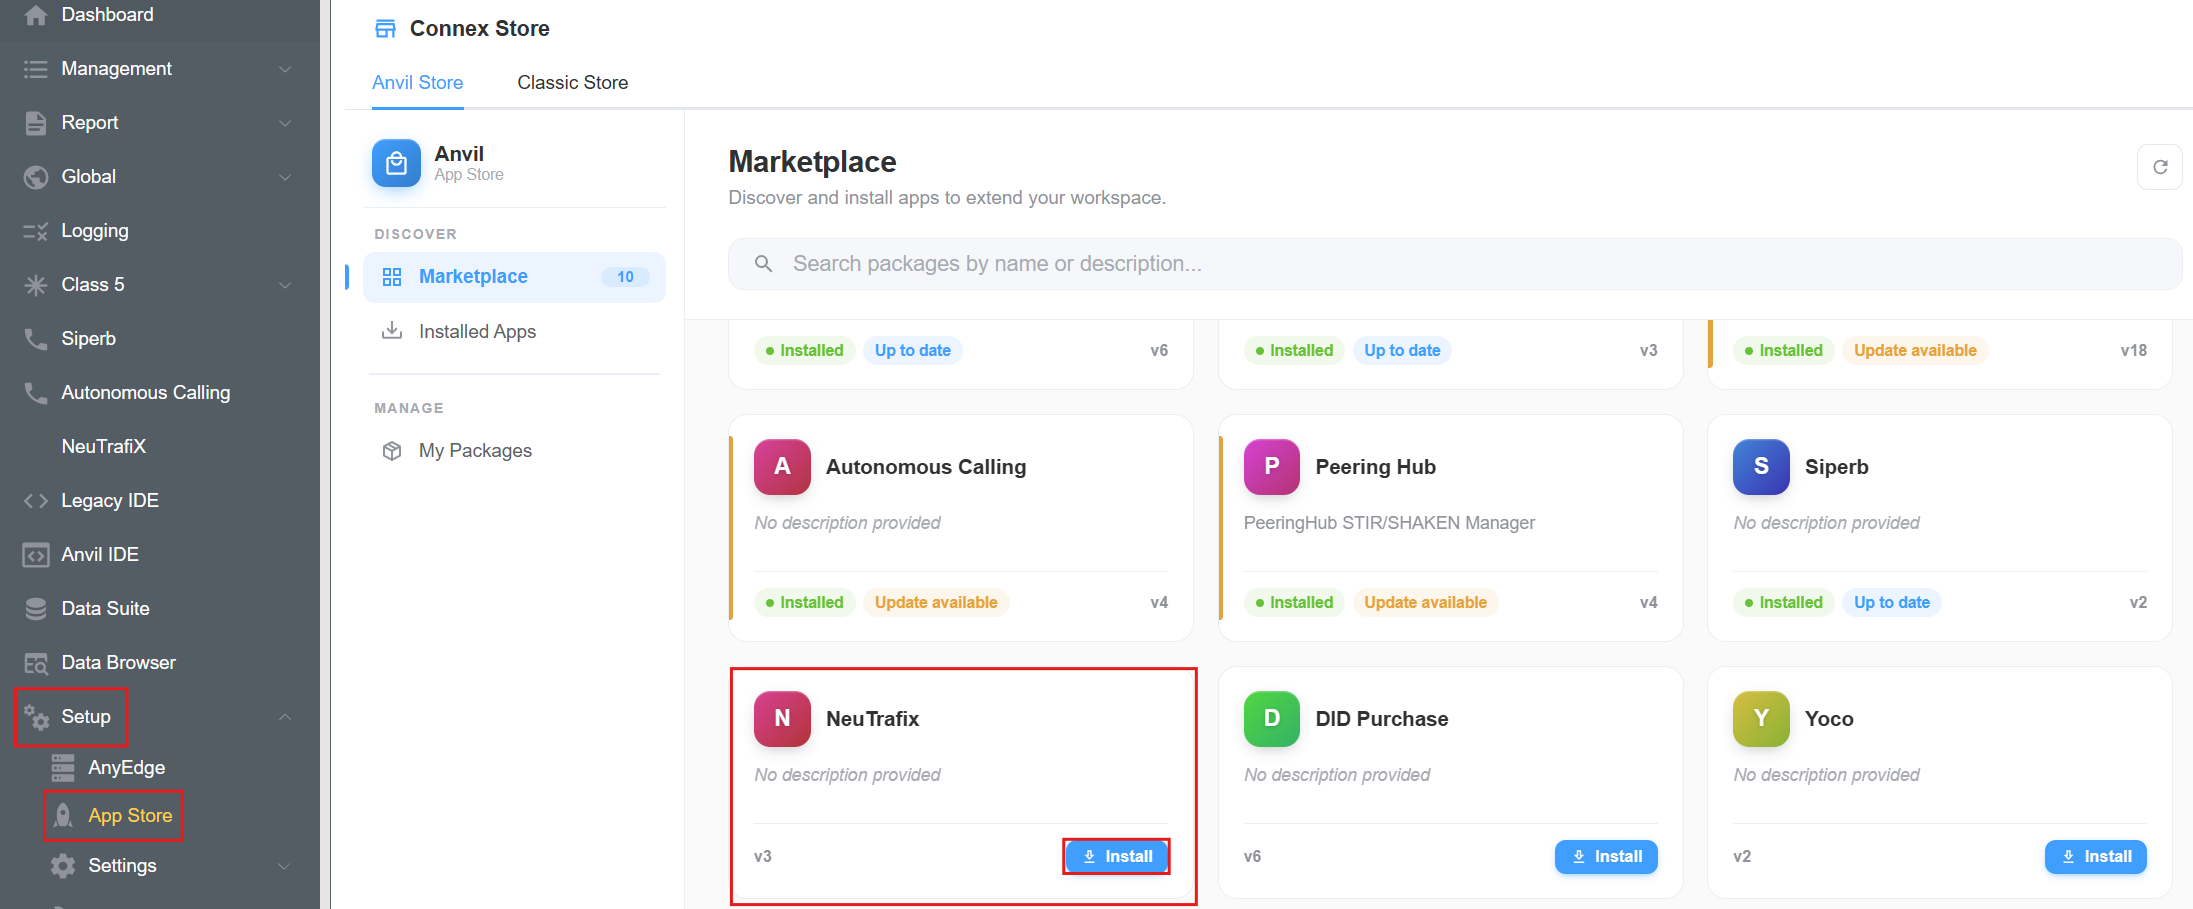This screenshot has height=909, width=2193.
Task: Focus the package search field
Action: [1455, 264]
